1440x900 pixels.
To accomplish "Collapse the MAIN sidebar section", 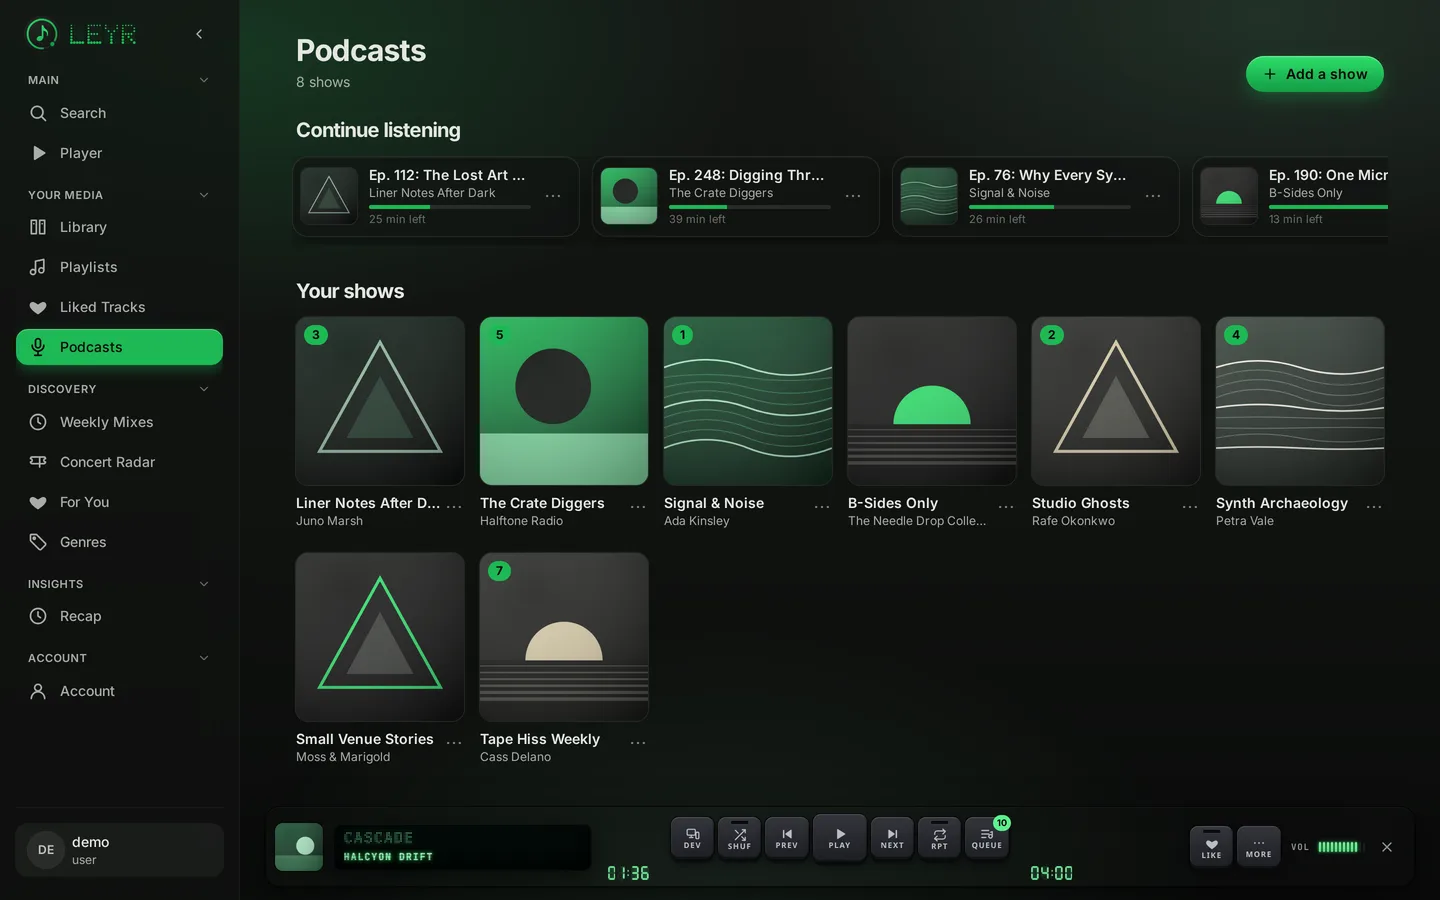I will coord(204,80).
